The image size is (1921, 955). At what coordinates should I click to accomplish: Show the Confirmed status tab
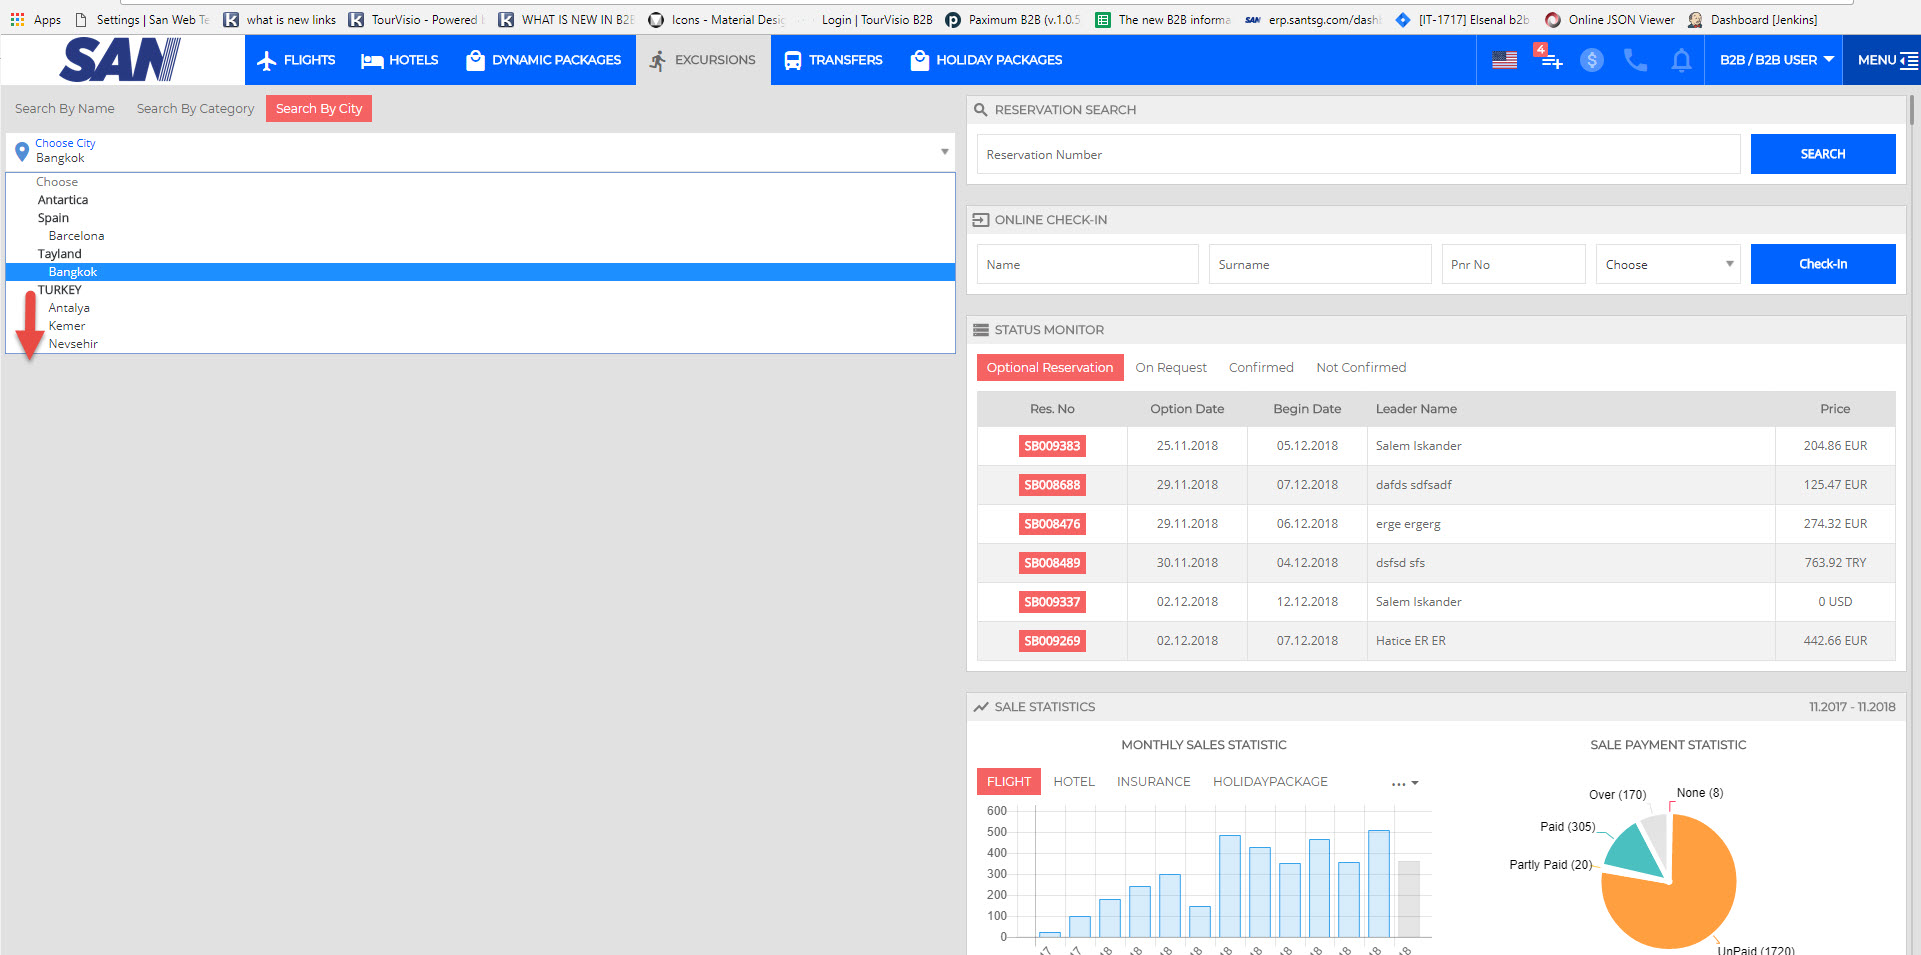1260,368
